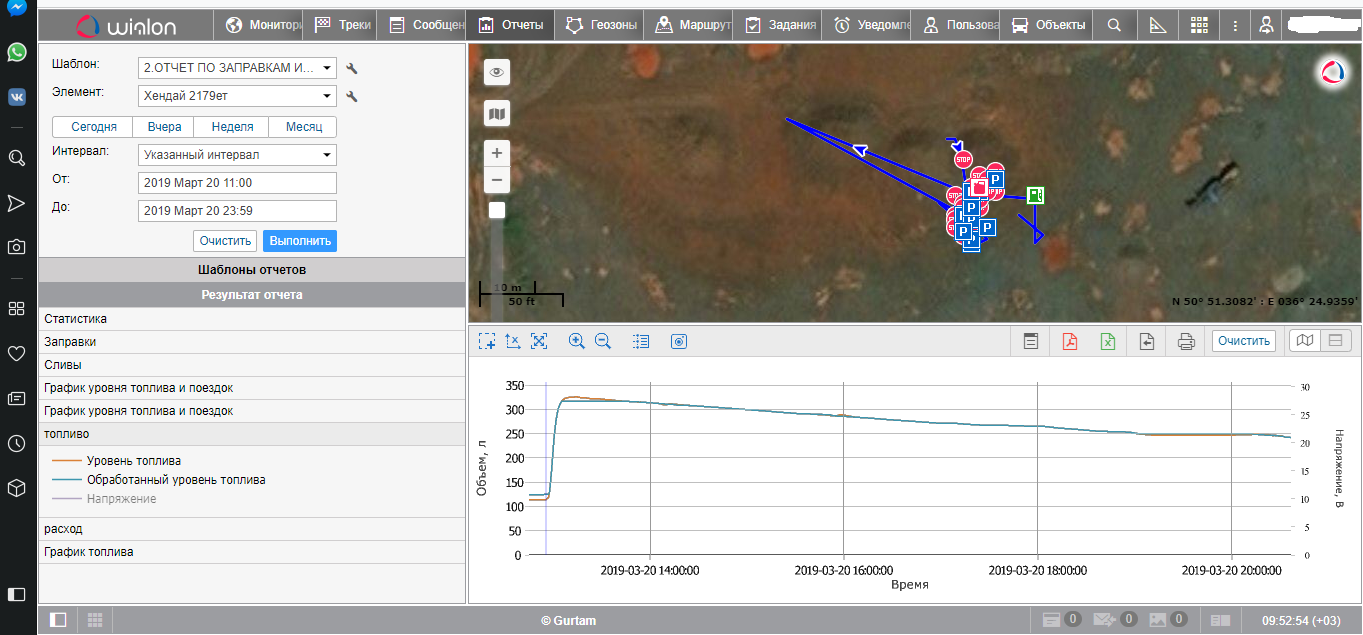Zoom out on the fuel chart

pyautogui.click(x=603, y=341)
